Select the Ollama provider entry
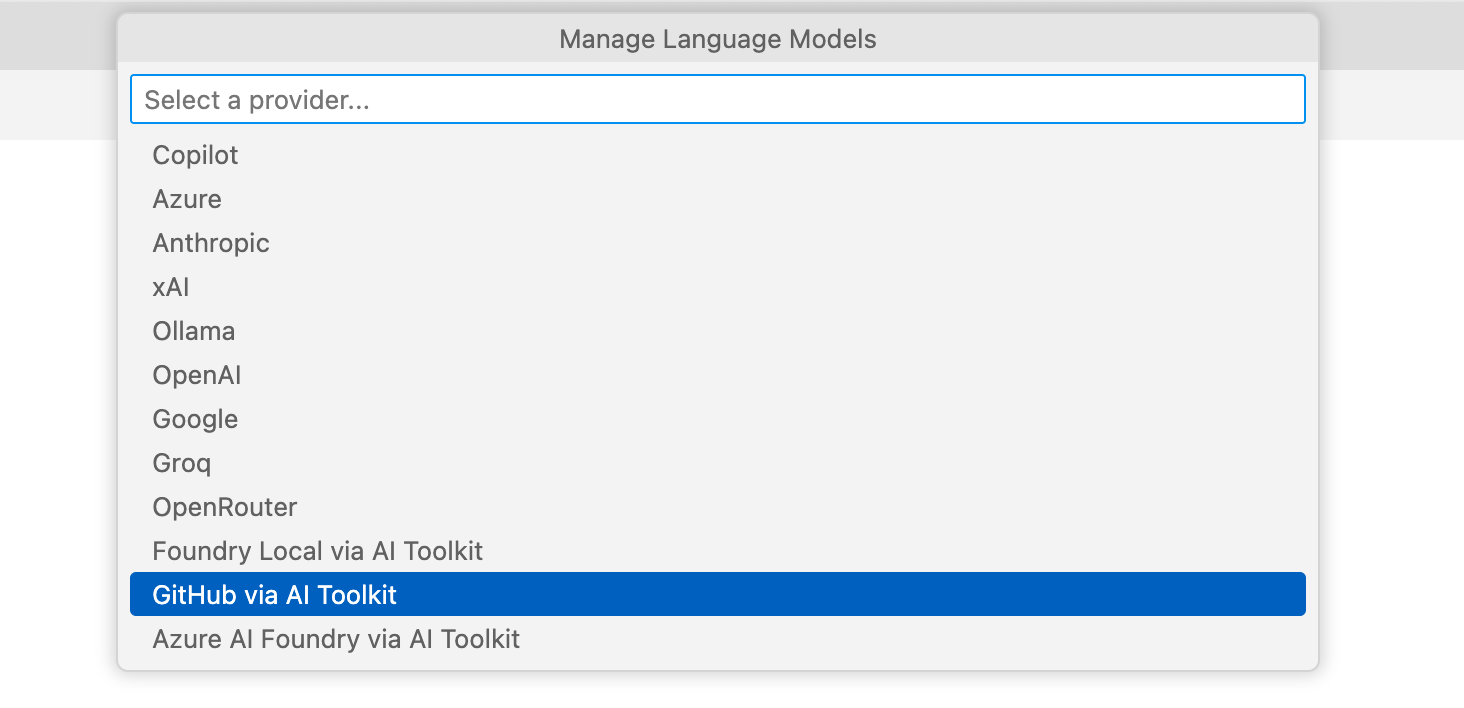The width and height of the screenshot is (1464, 708). [194, 331]
